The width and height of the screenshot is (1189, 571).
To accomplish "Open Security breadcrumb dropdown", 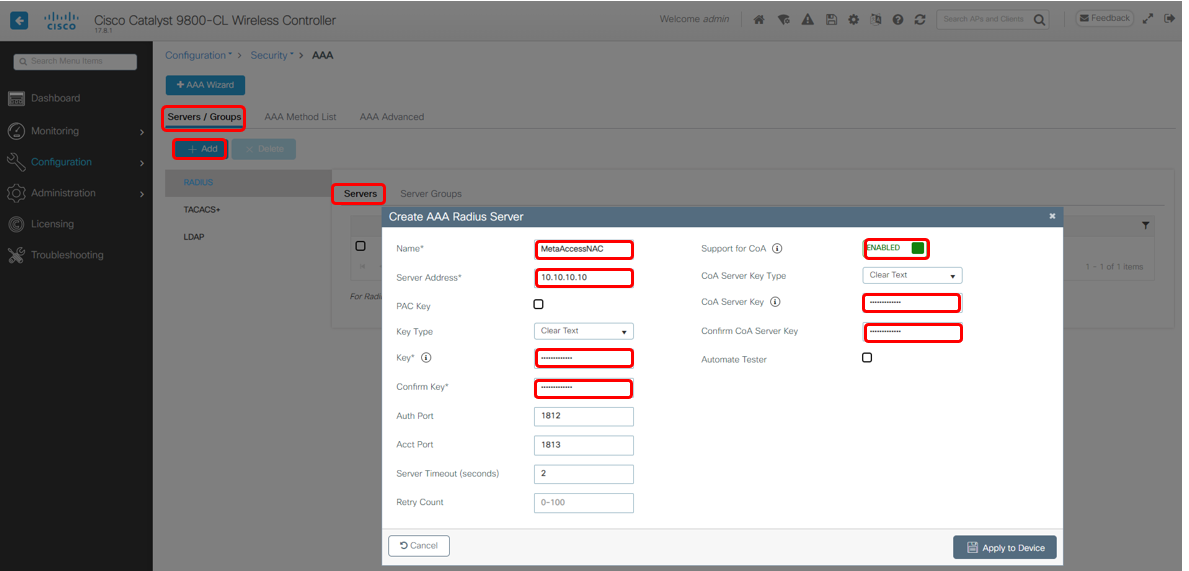I will coord(272,55).
